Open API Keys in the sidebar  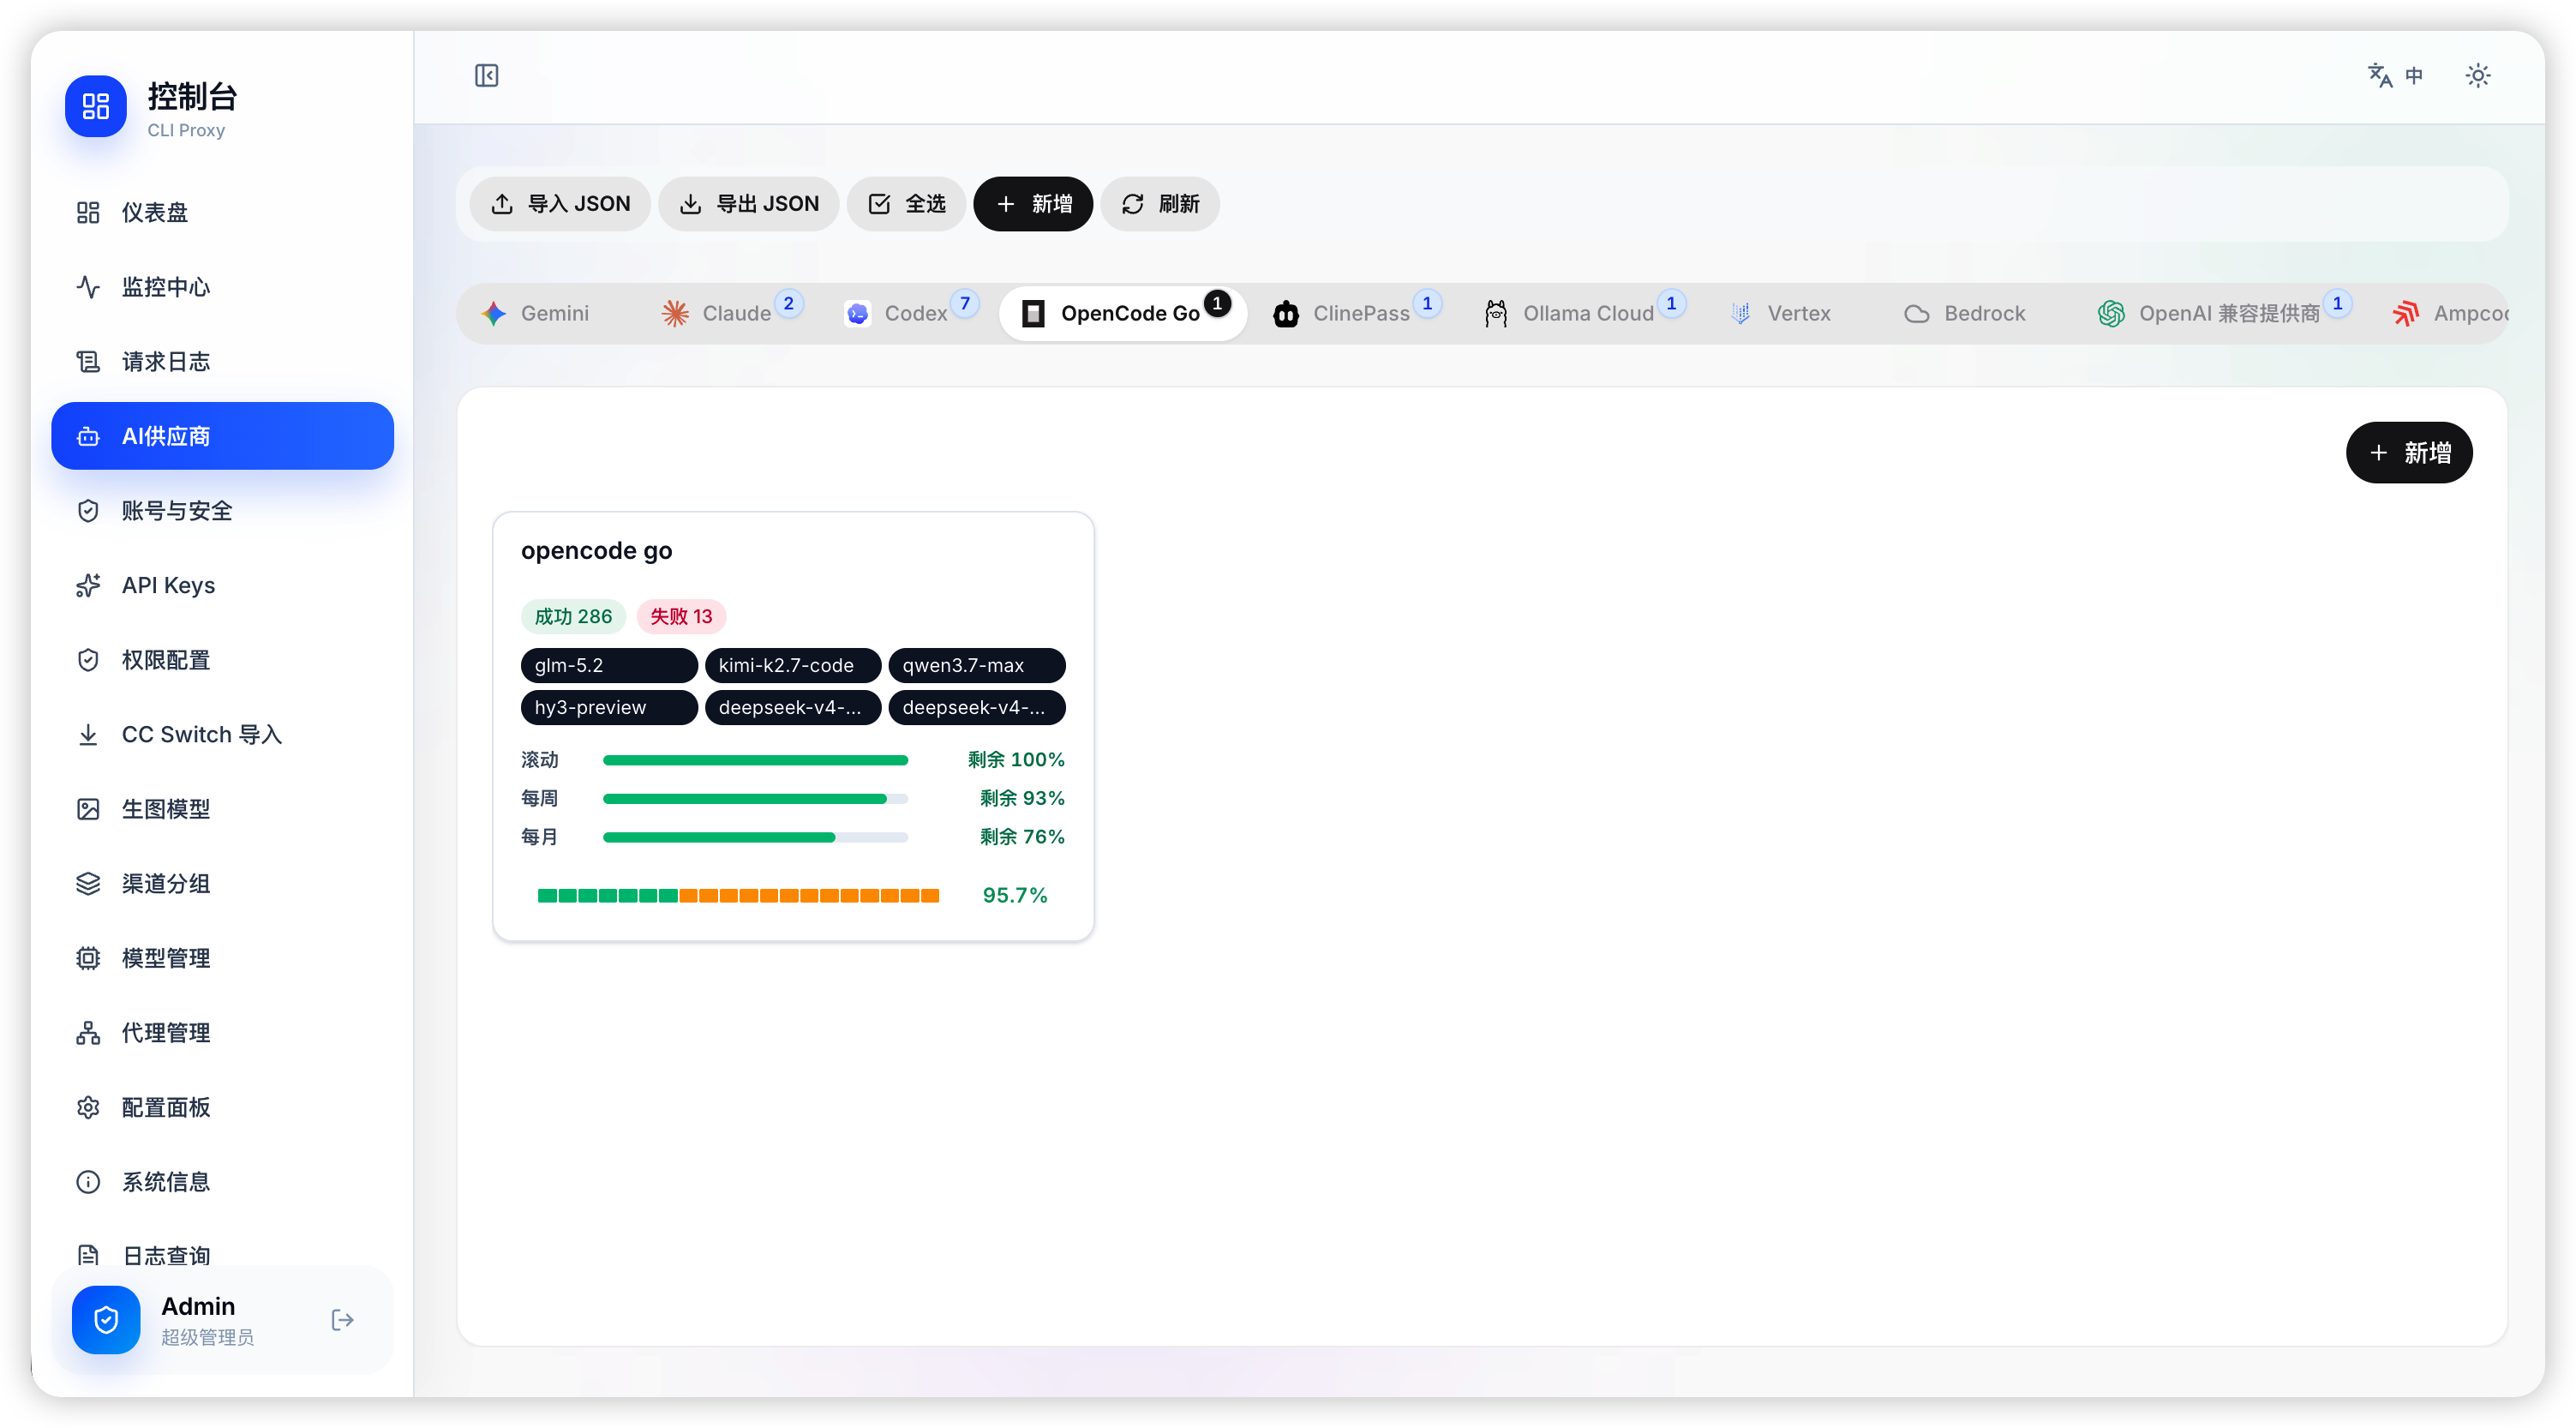[x=222, y=585]
